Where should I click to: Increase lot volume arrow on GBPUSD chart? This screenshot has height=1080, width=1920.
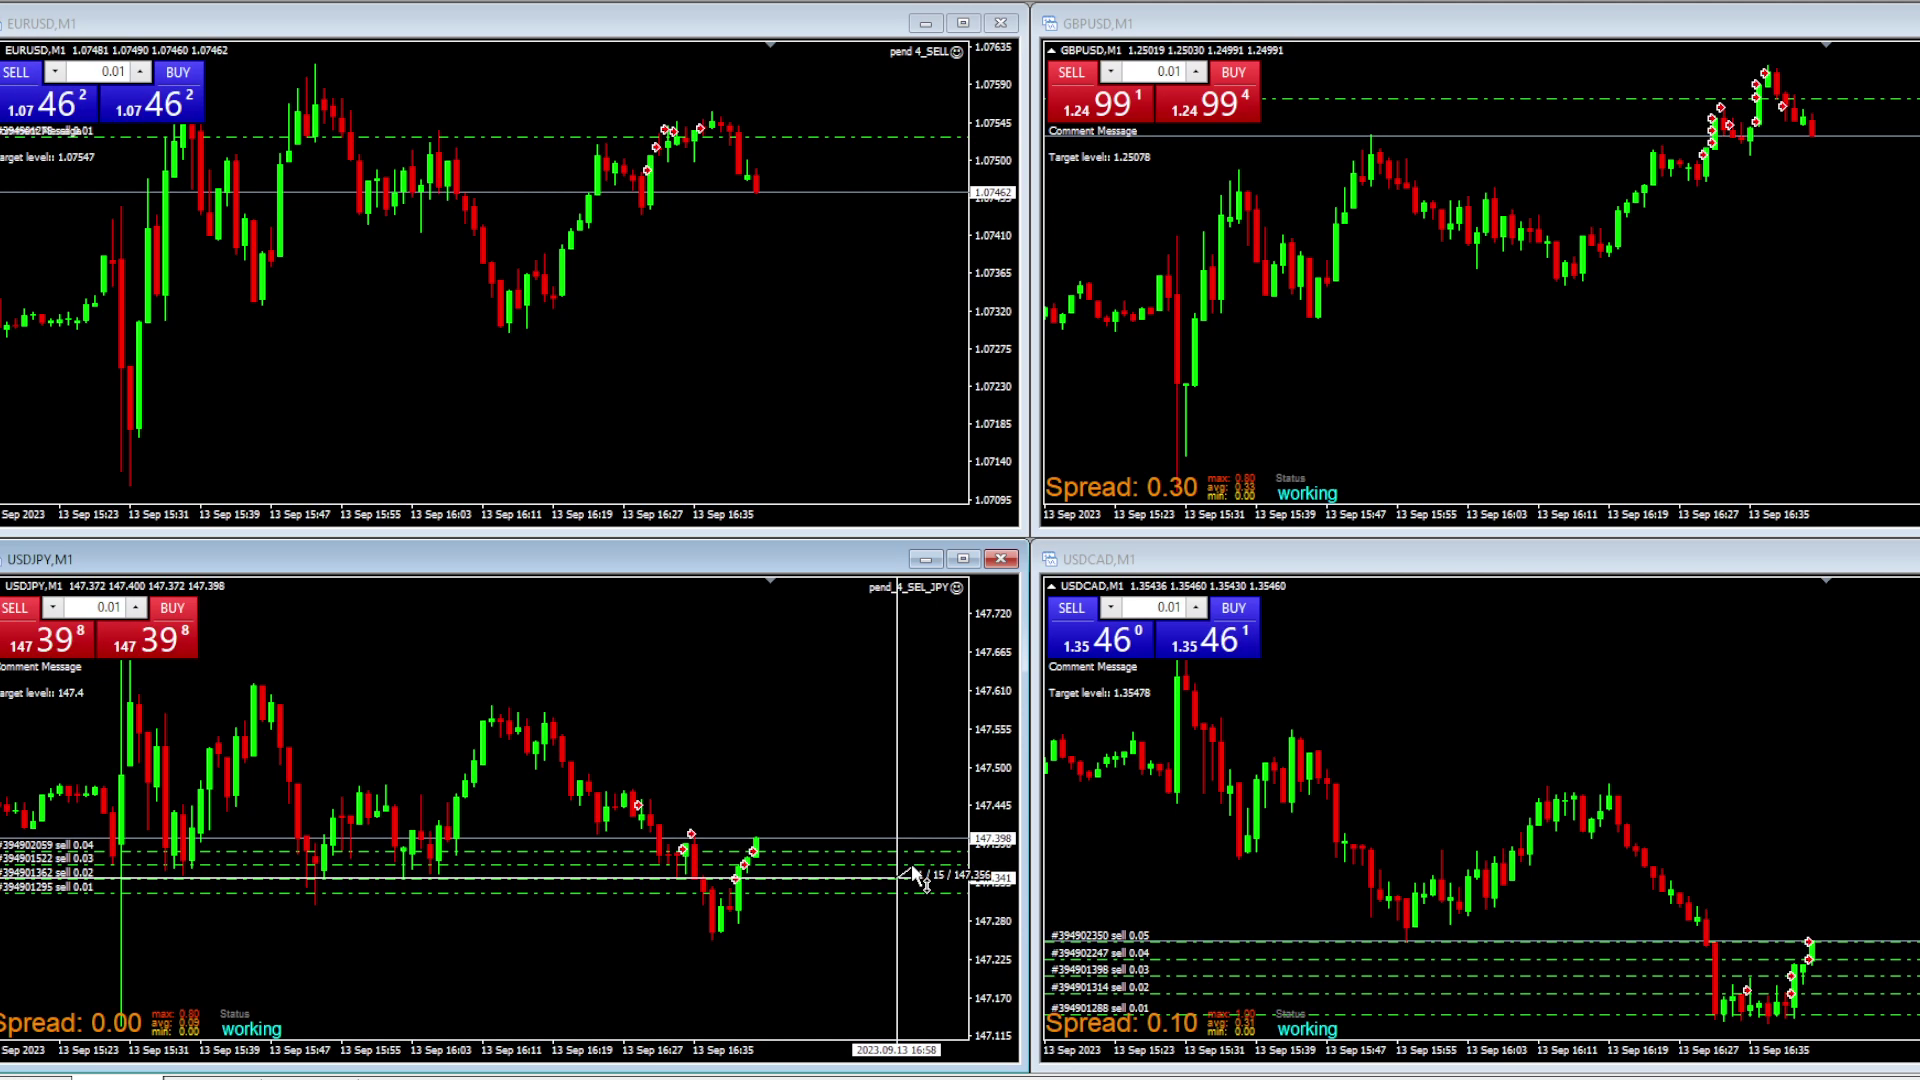coord(1197,72)
